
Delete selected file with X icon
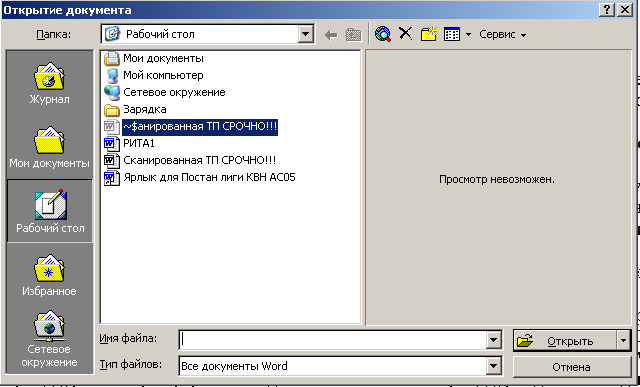405,33
